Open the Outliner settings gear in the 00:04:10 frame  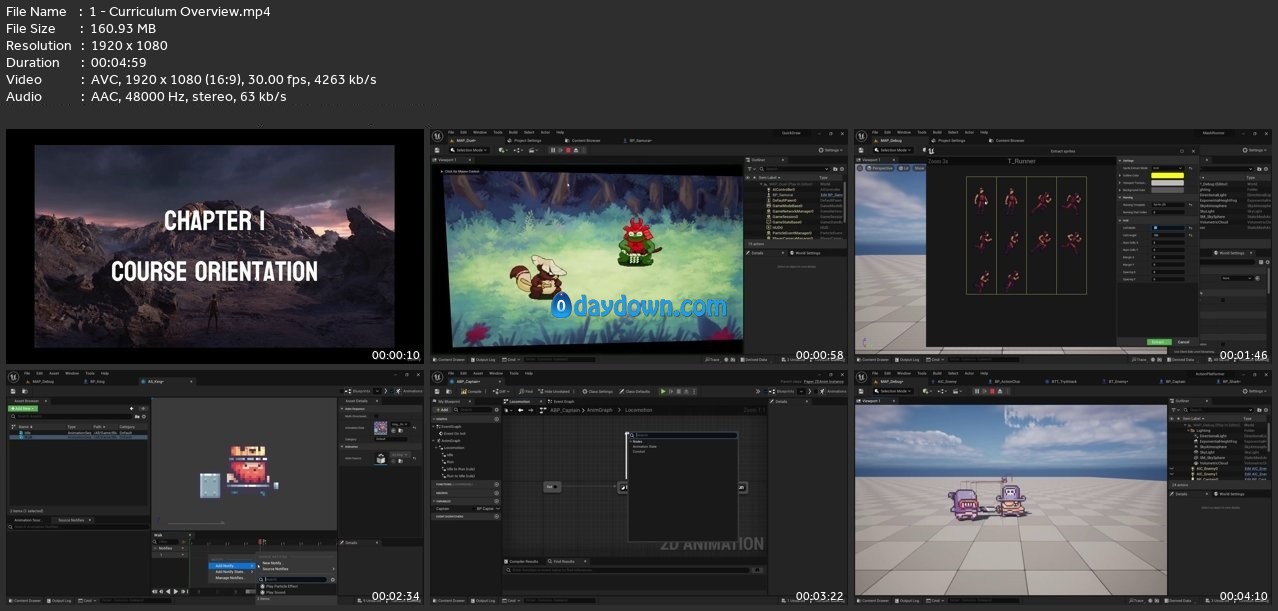[1267, 410]
